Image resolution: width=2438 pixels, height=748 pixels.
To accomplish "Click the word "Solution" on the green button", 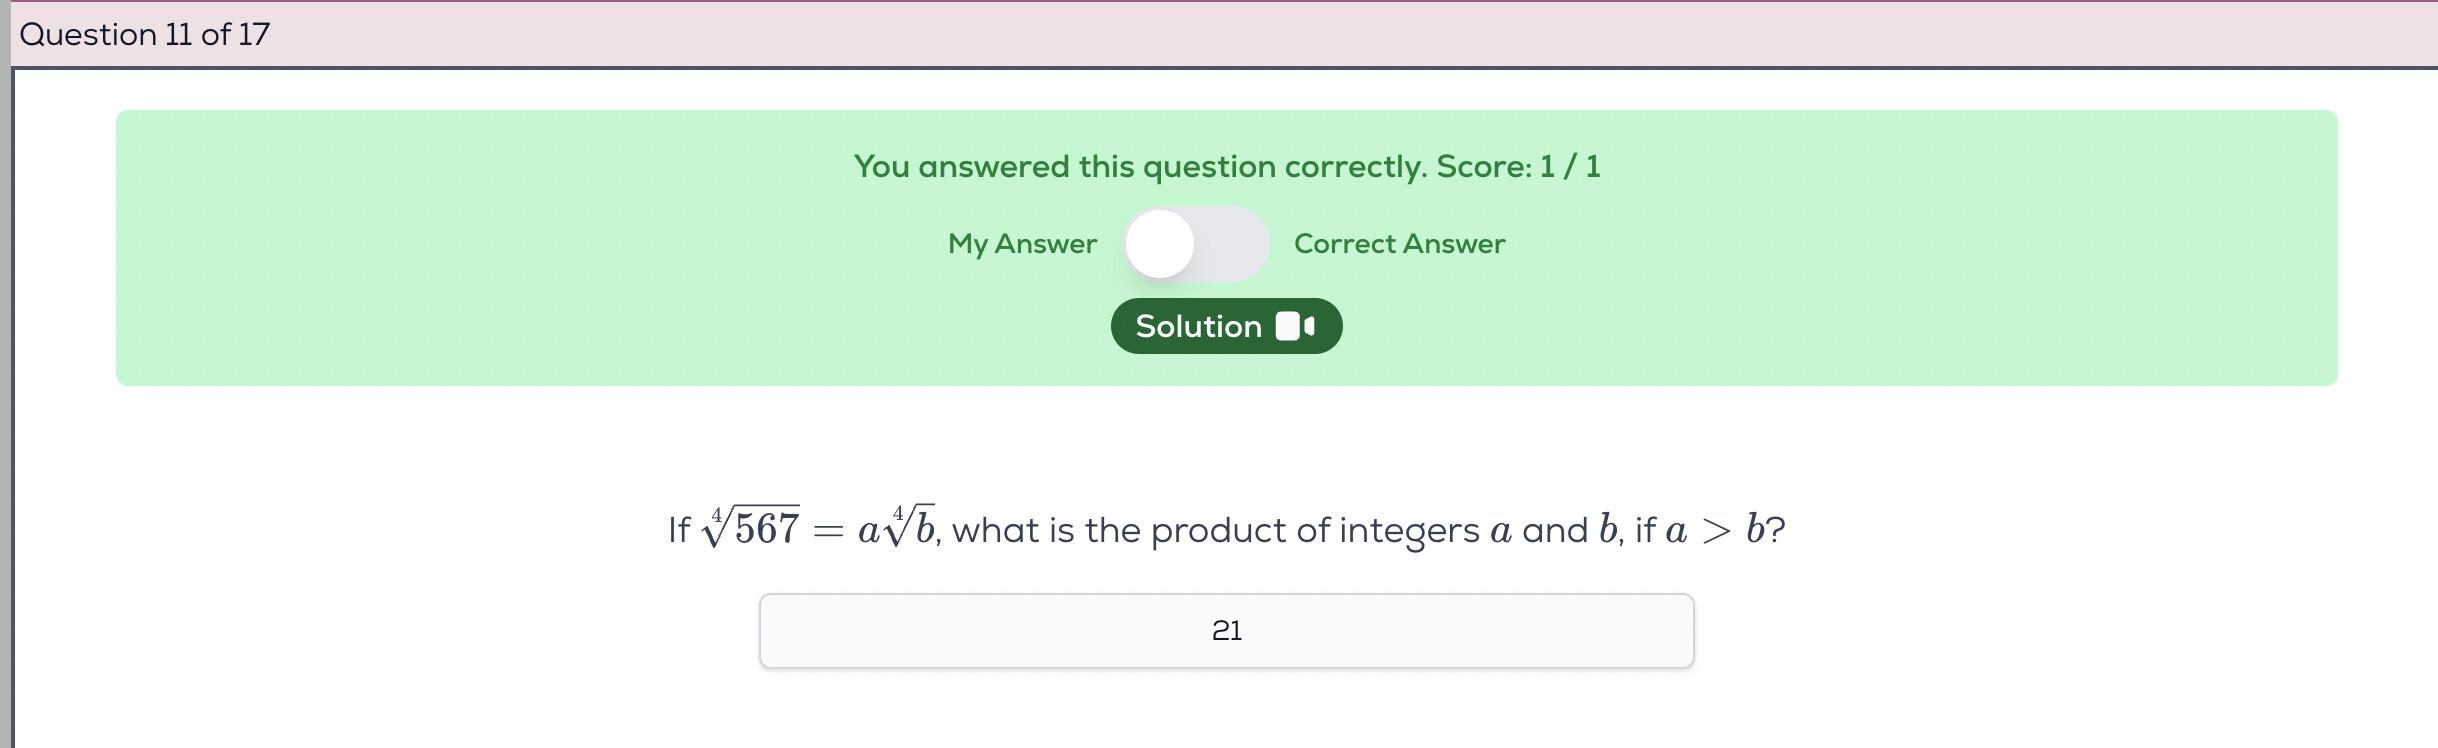I will click(x=1198, y=326).
